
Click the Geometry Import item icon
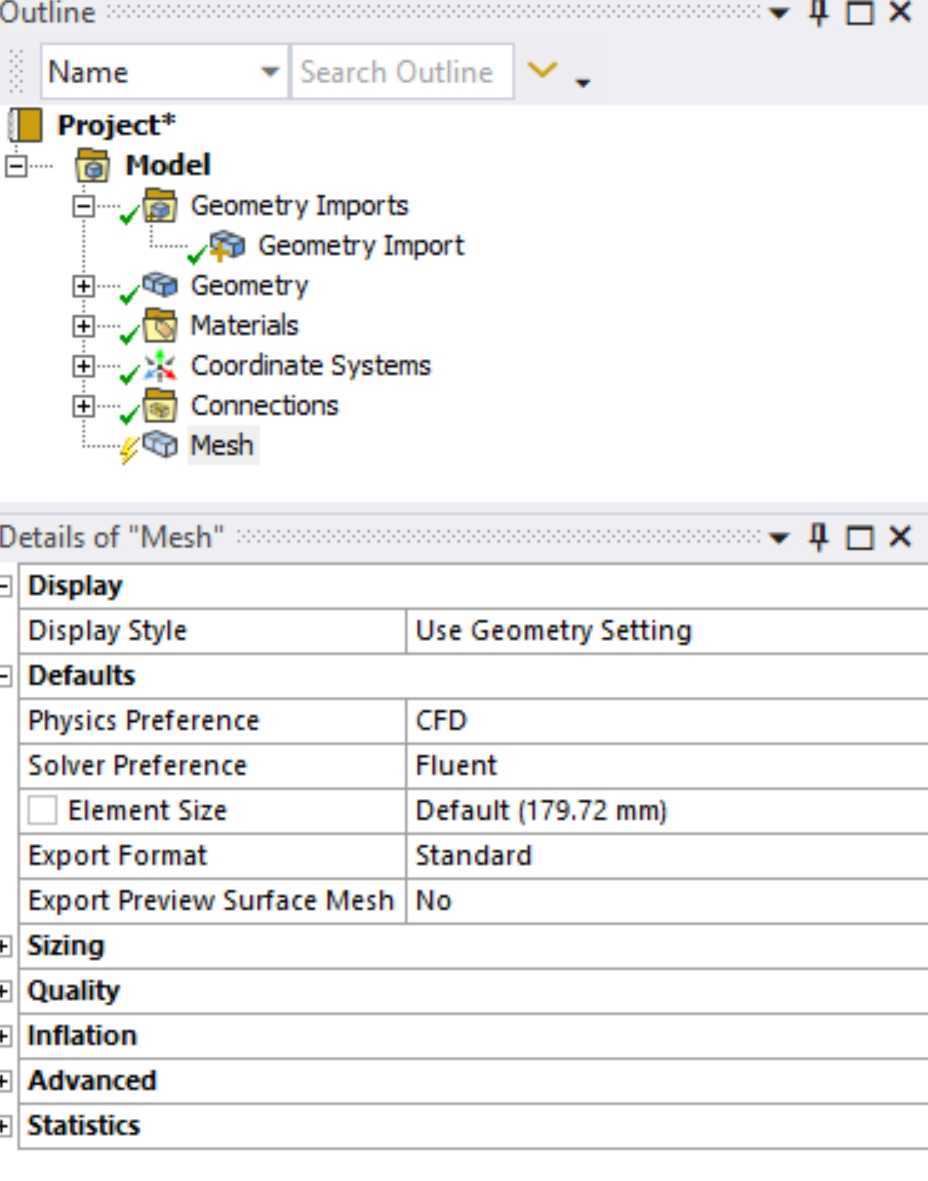(227, 246)
